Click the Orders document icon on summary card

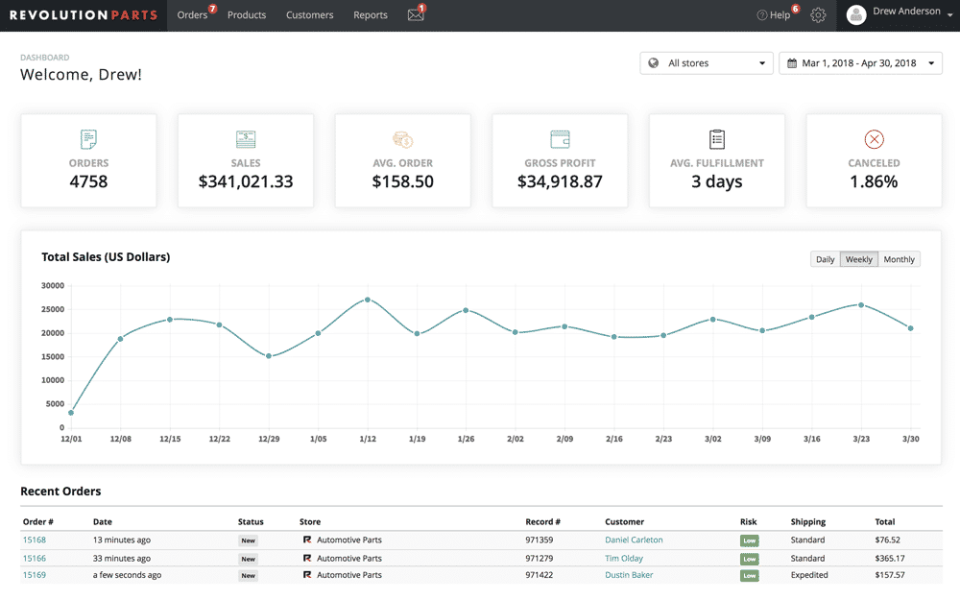(88, 139)
